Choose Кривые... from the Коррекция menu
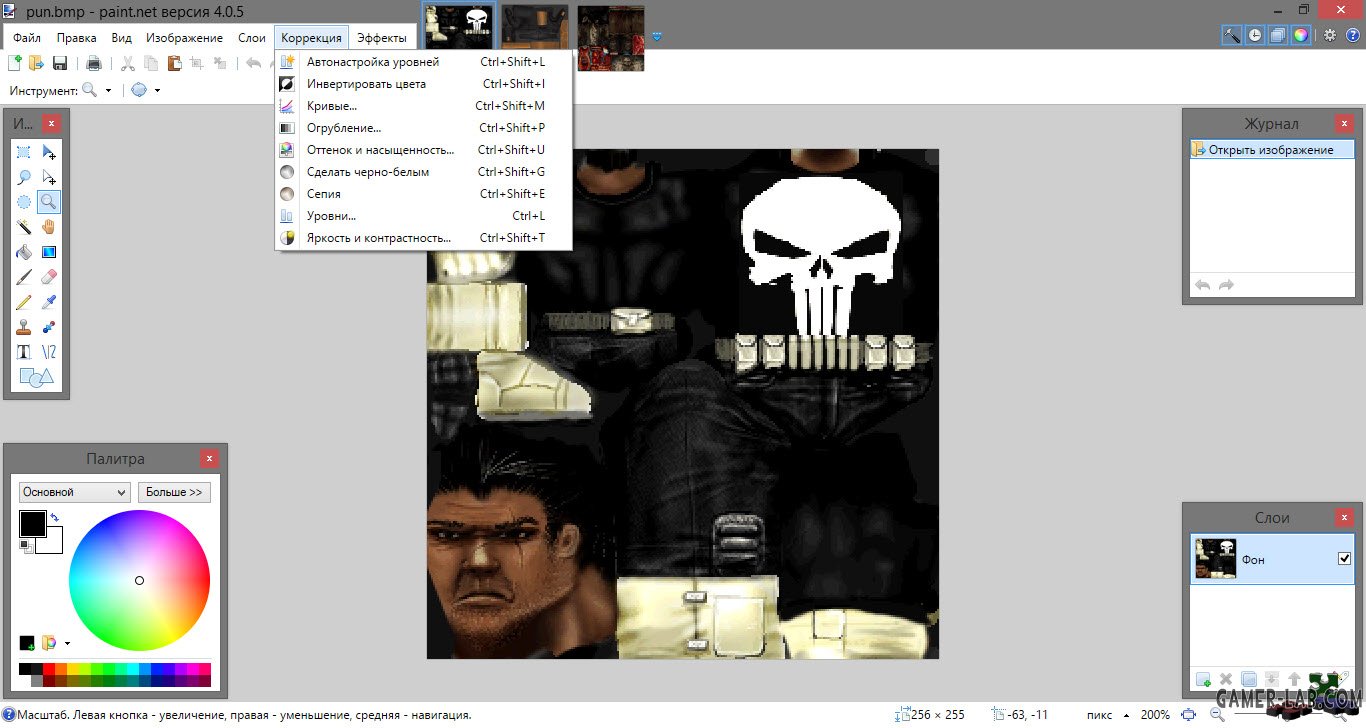 (x=423, y=106)
